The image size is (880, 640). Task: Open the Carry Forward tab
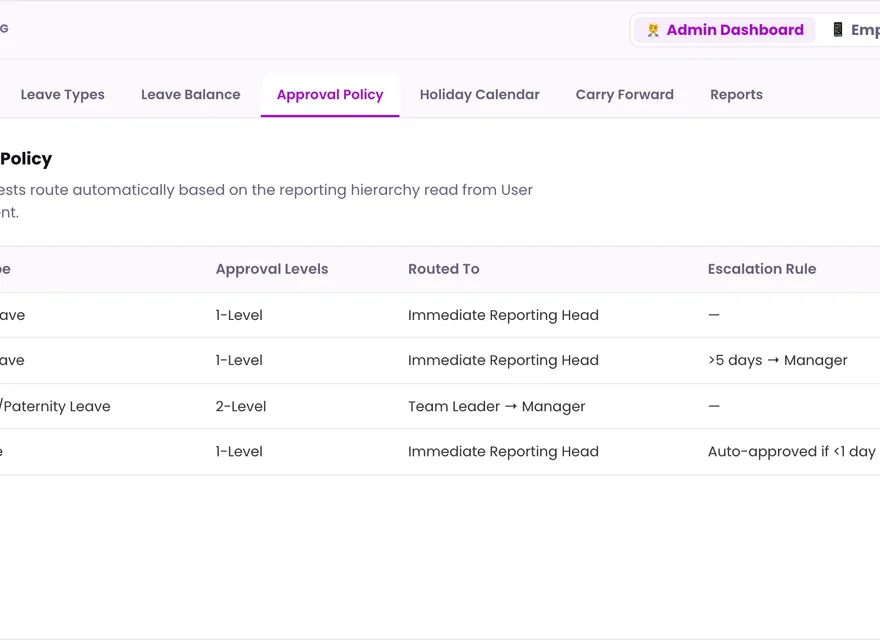(625, 94)
